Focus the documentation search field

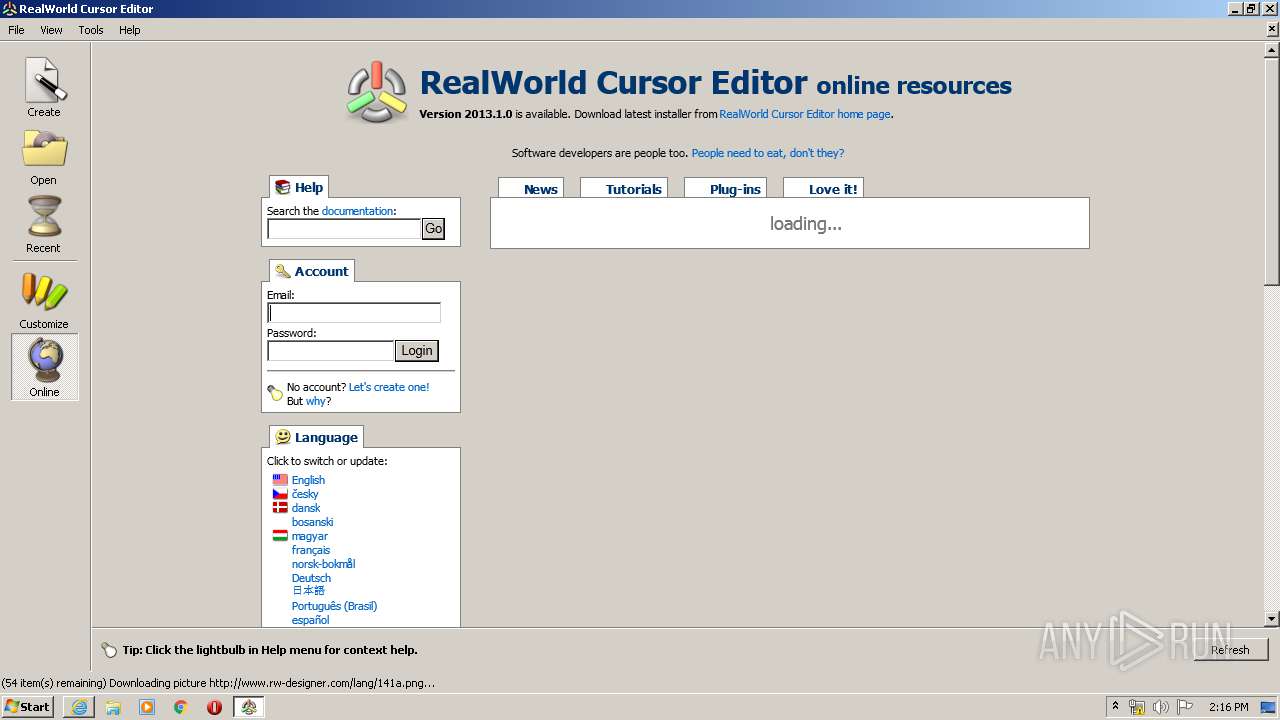click(344, 229)
